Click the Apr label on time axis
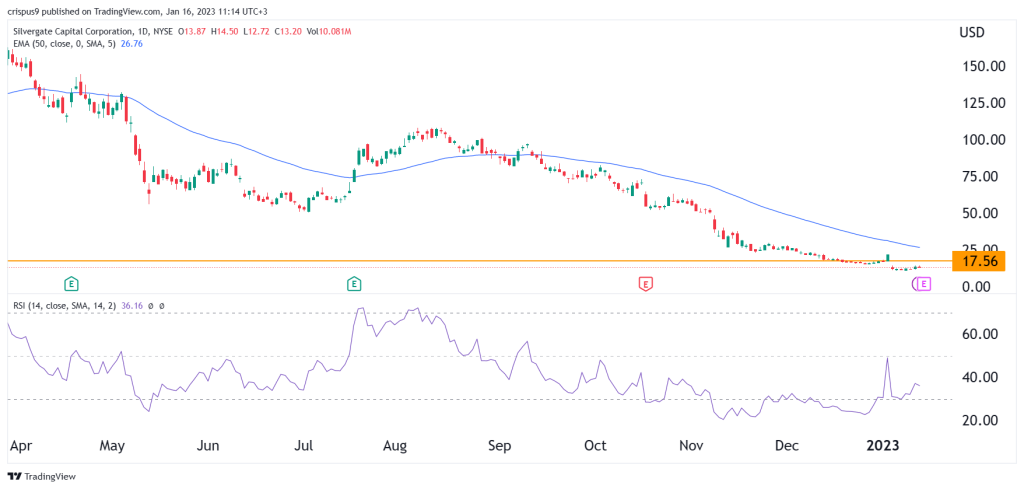 18,445
